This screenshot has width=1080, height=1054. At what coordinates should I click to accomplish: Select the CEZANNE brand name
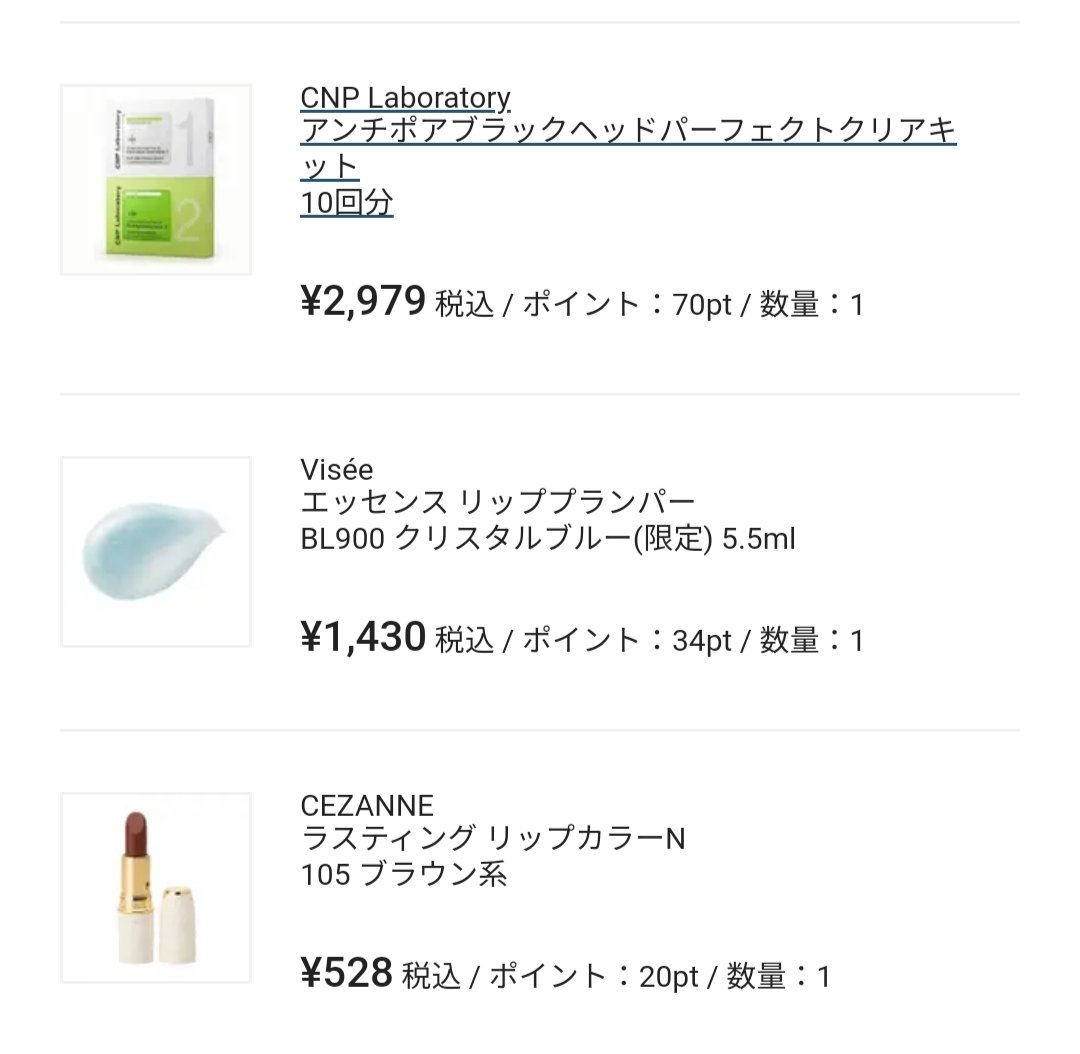point(367,806)
